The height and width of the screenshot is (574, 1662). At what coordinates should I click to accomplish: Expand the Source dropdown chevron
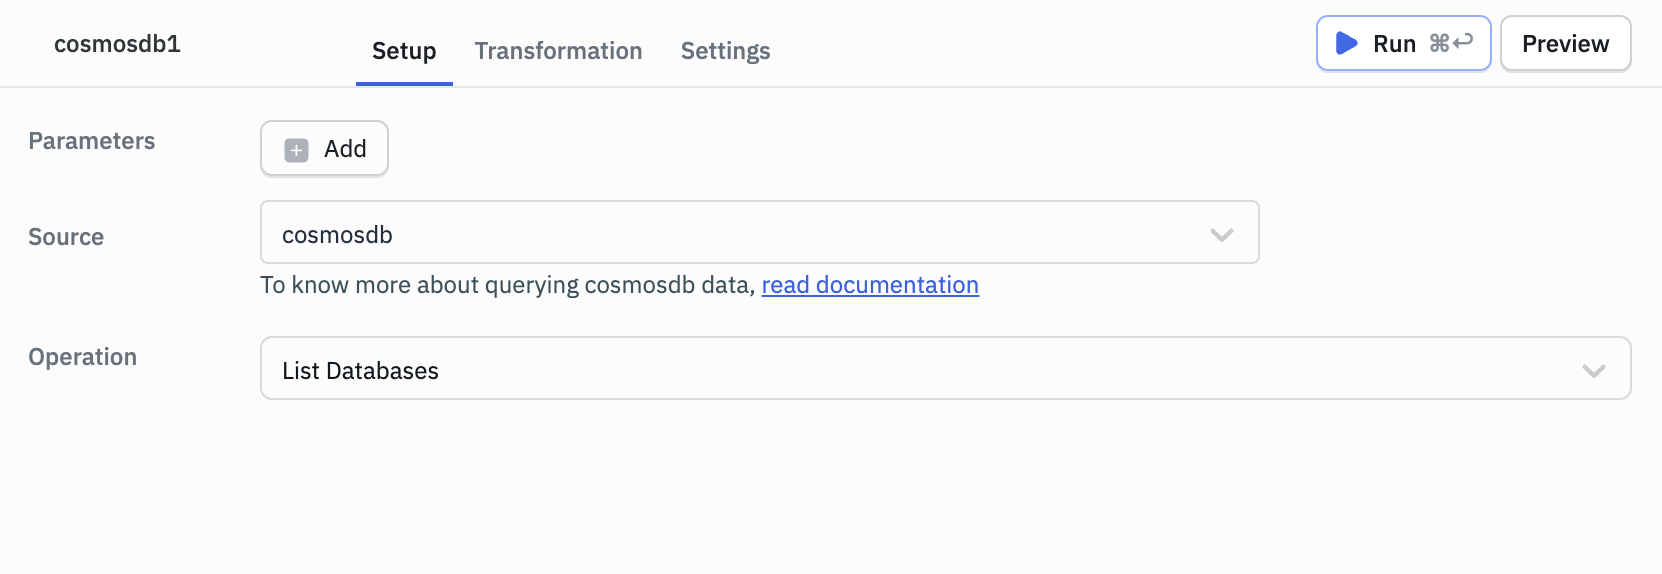tap(1221, 235)
